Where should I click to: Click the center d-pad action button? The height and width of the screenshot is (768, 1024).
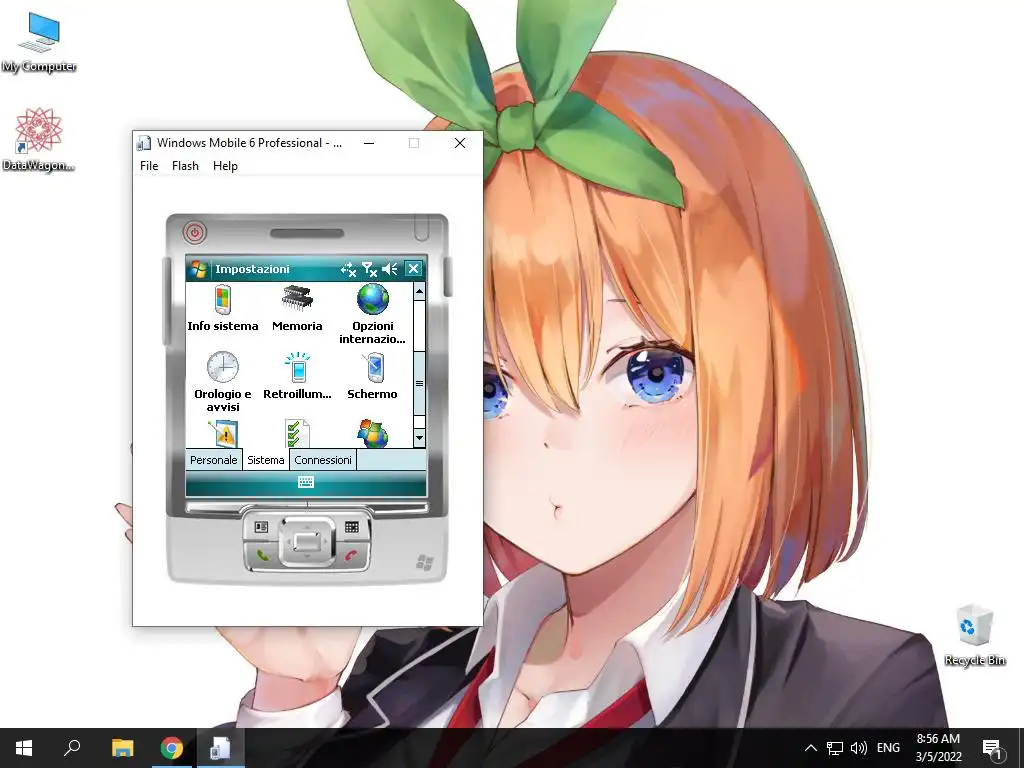[307, 541]
